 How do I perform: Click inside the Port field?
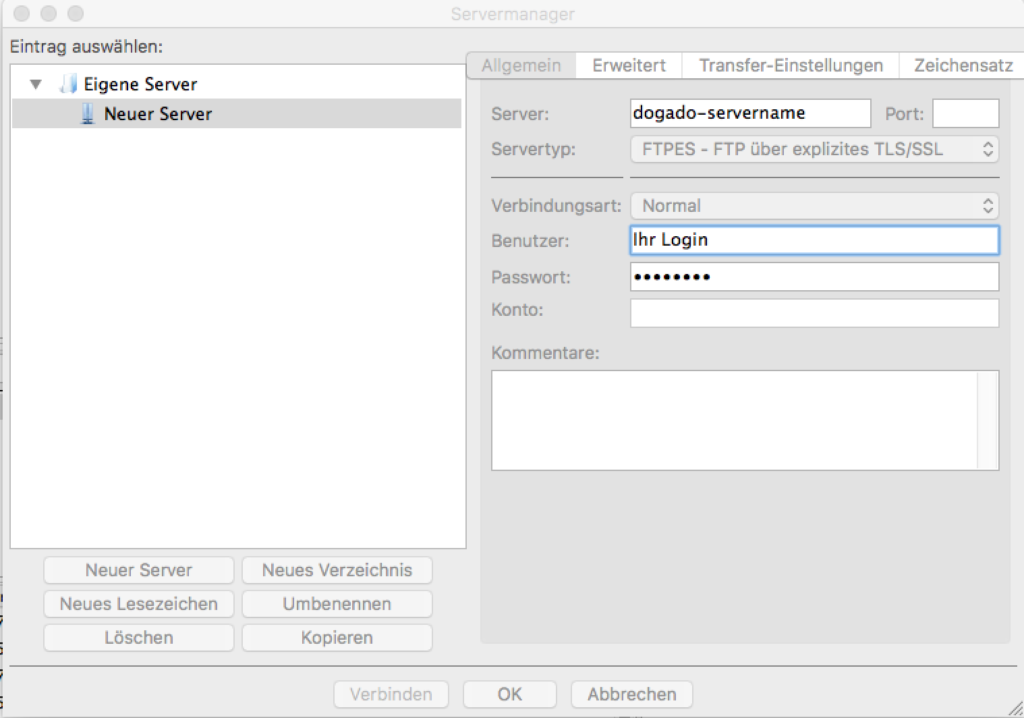pyautogui.click(x=965, y=113)
